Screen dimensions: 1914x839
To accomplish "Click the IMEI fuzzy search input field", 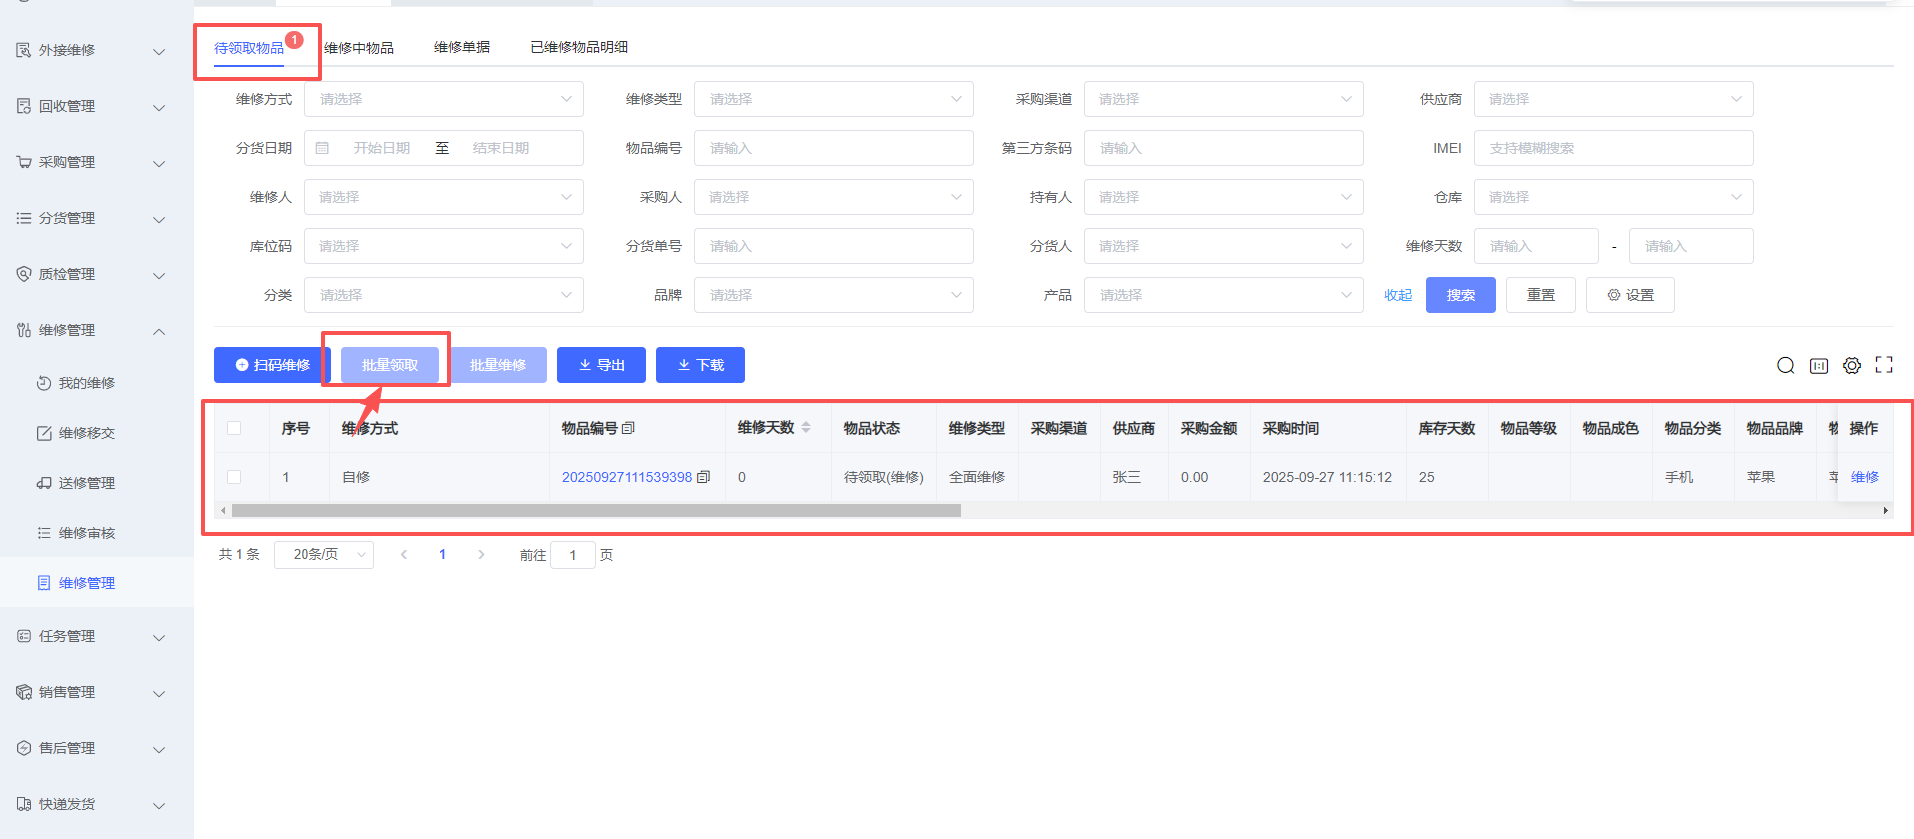I will (1612, 148).
